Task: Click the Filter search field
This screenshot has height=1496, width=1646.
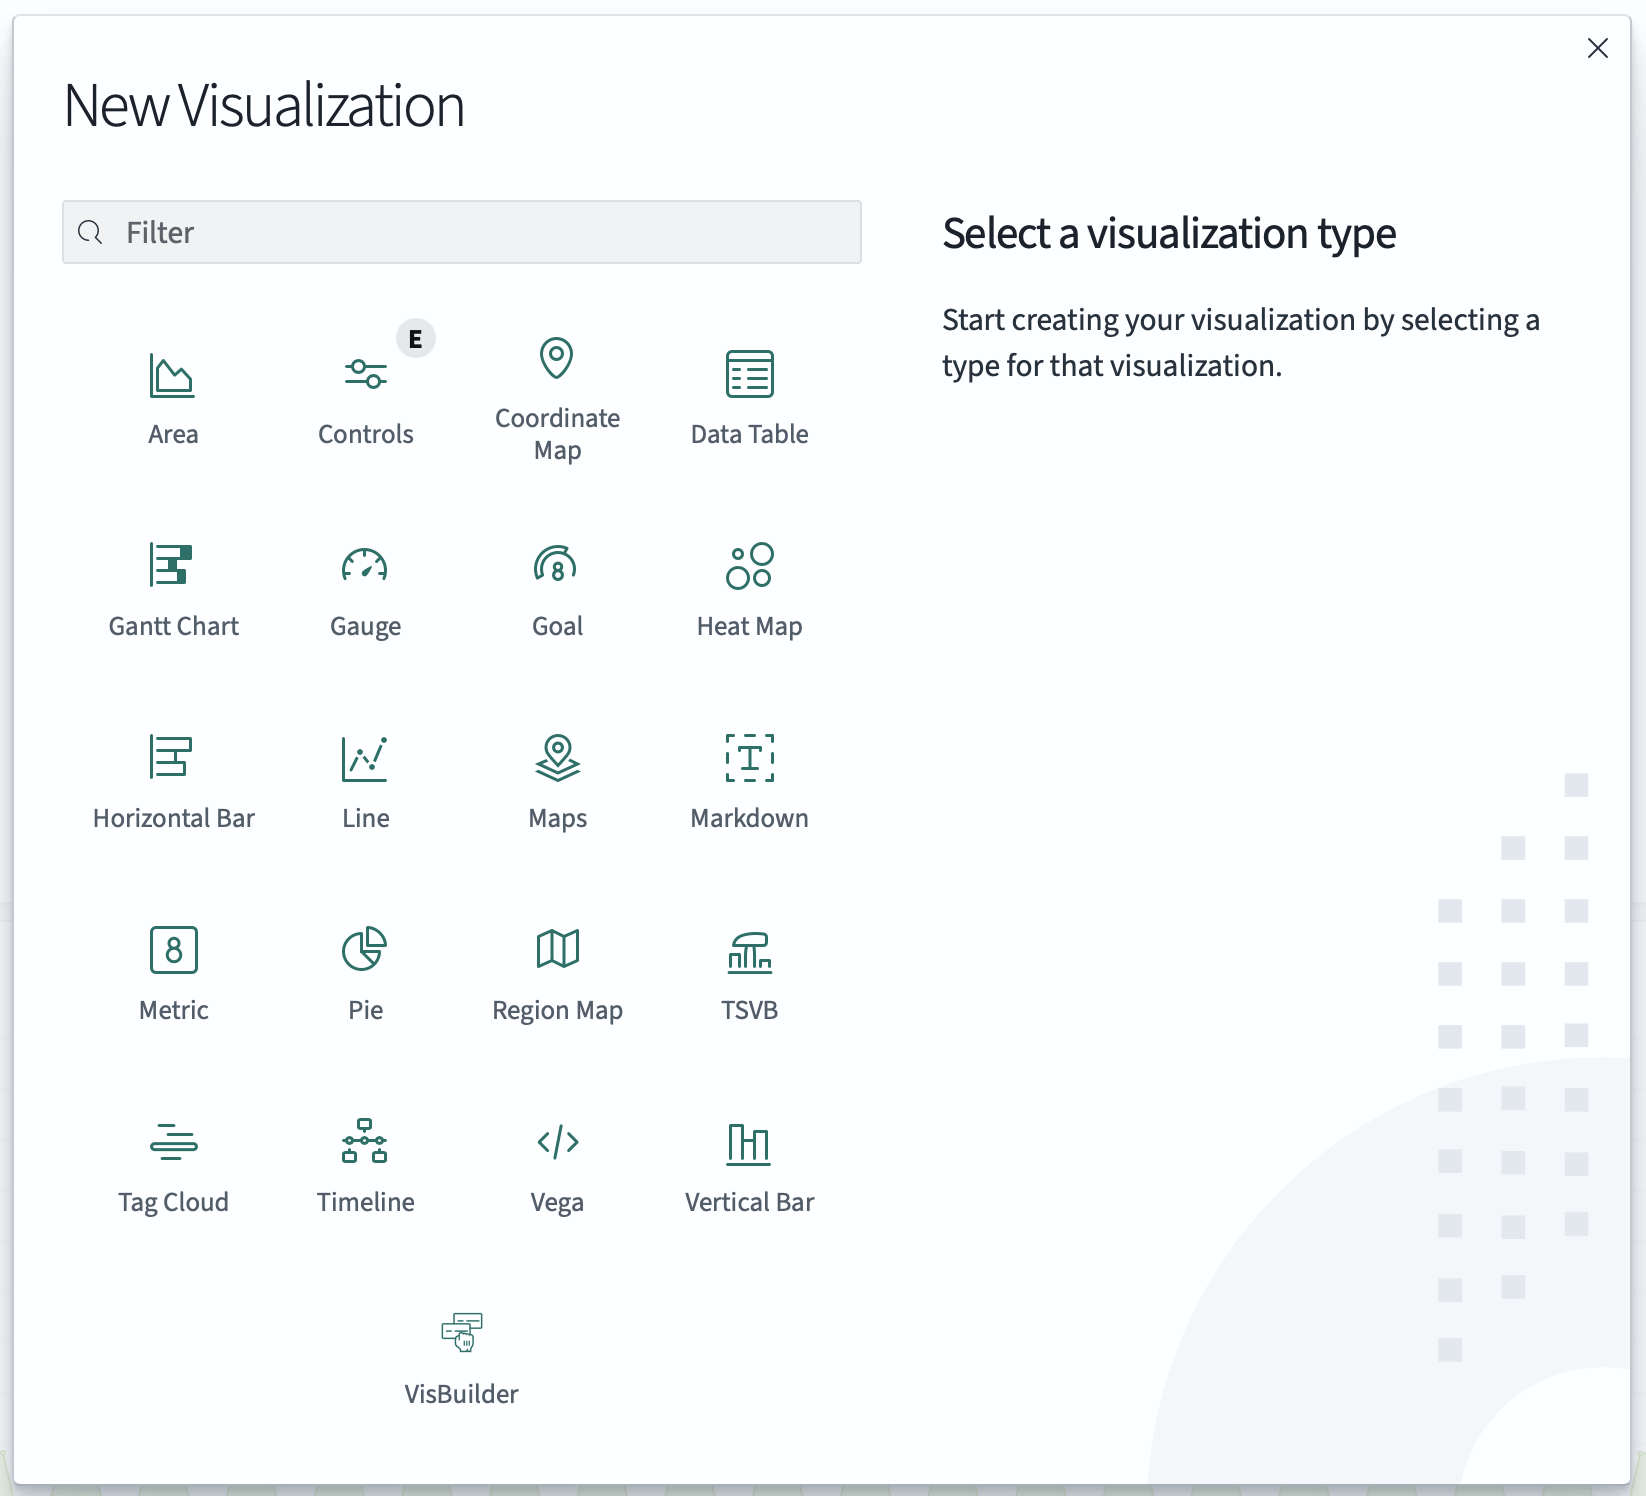Action: (462, 232)
